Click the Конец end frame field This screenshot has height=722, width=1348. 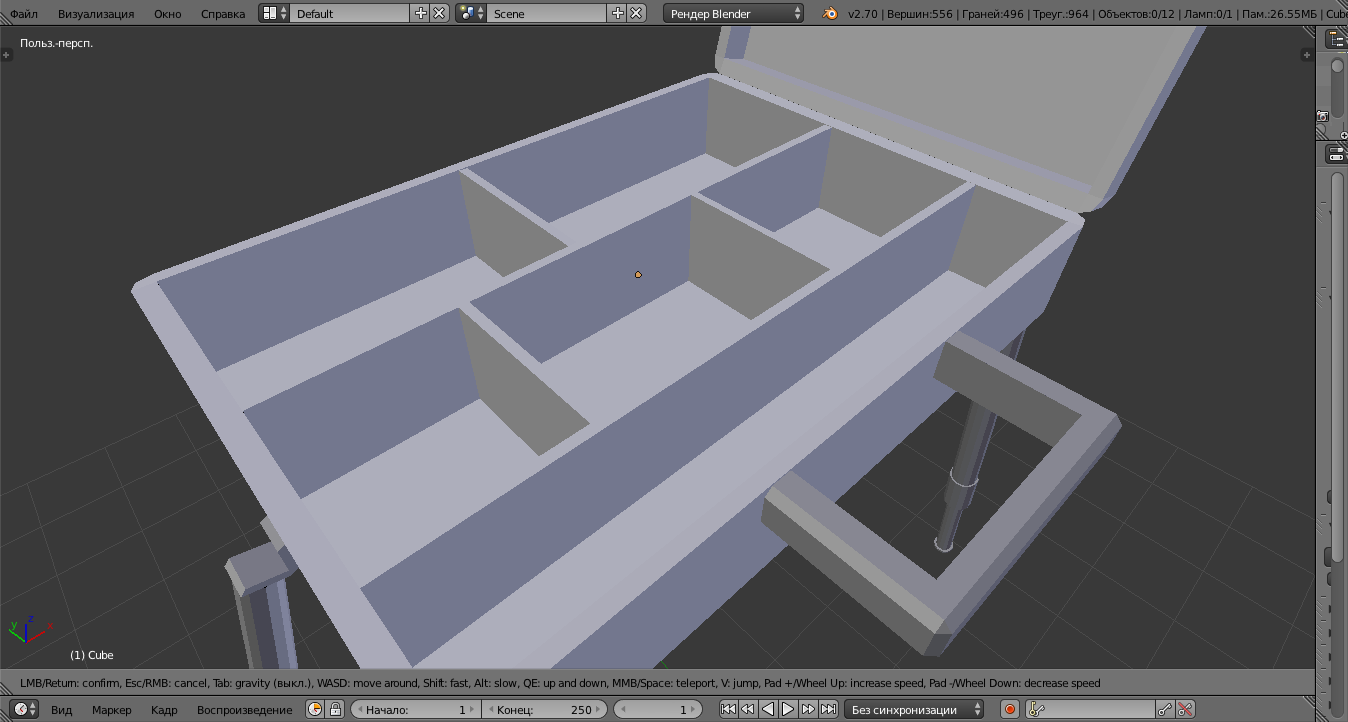tap(544, 709)
